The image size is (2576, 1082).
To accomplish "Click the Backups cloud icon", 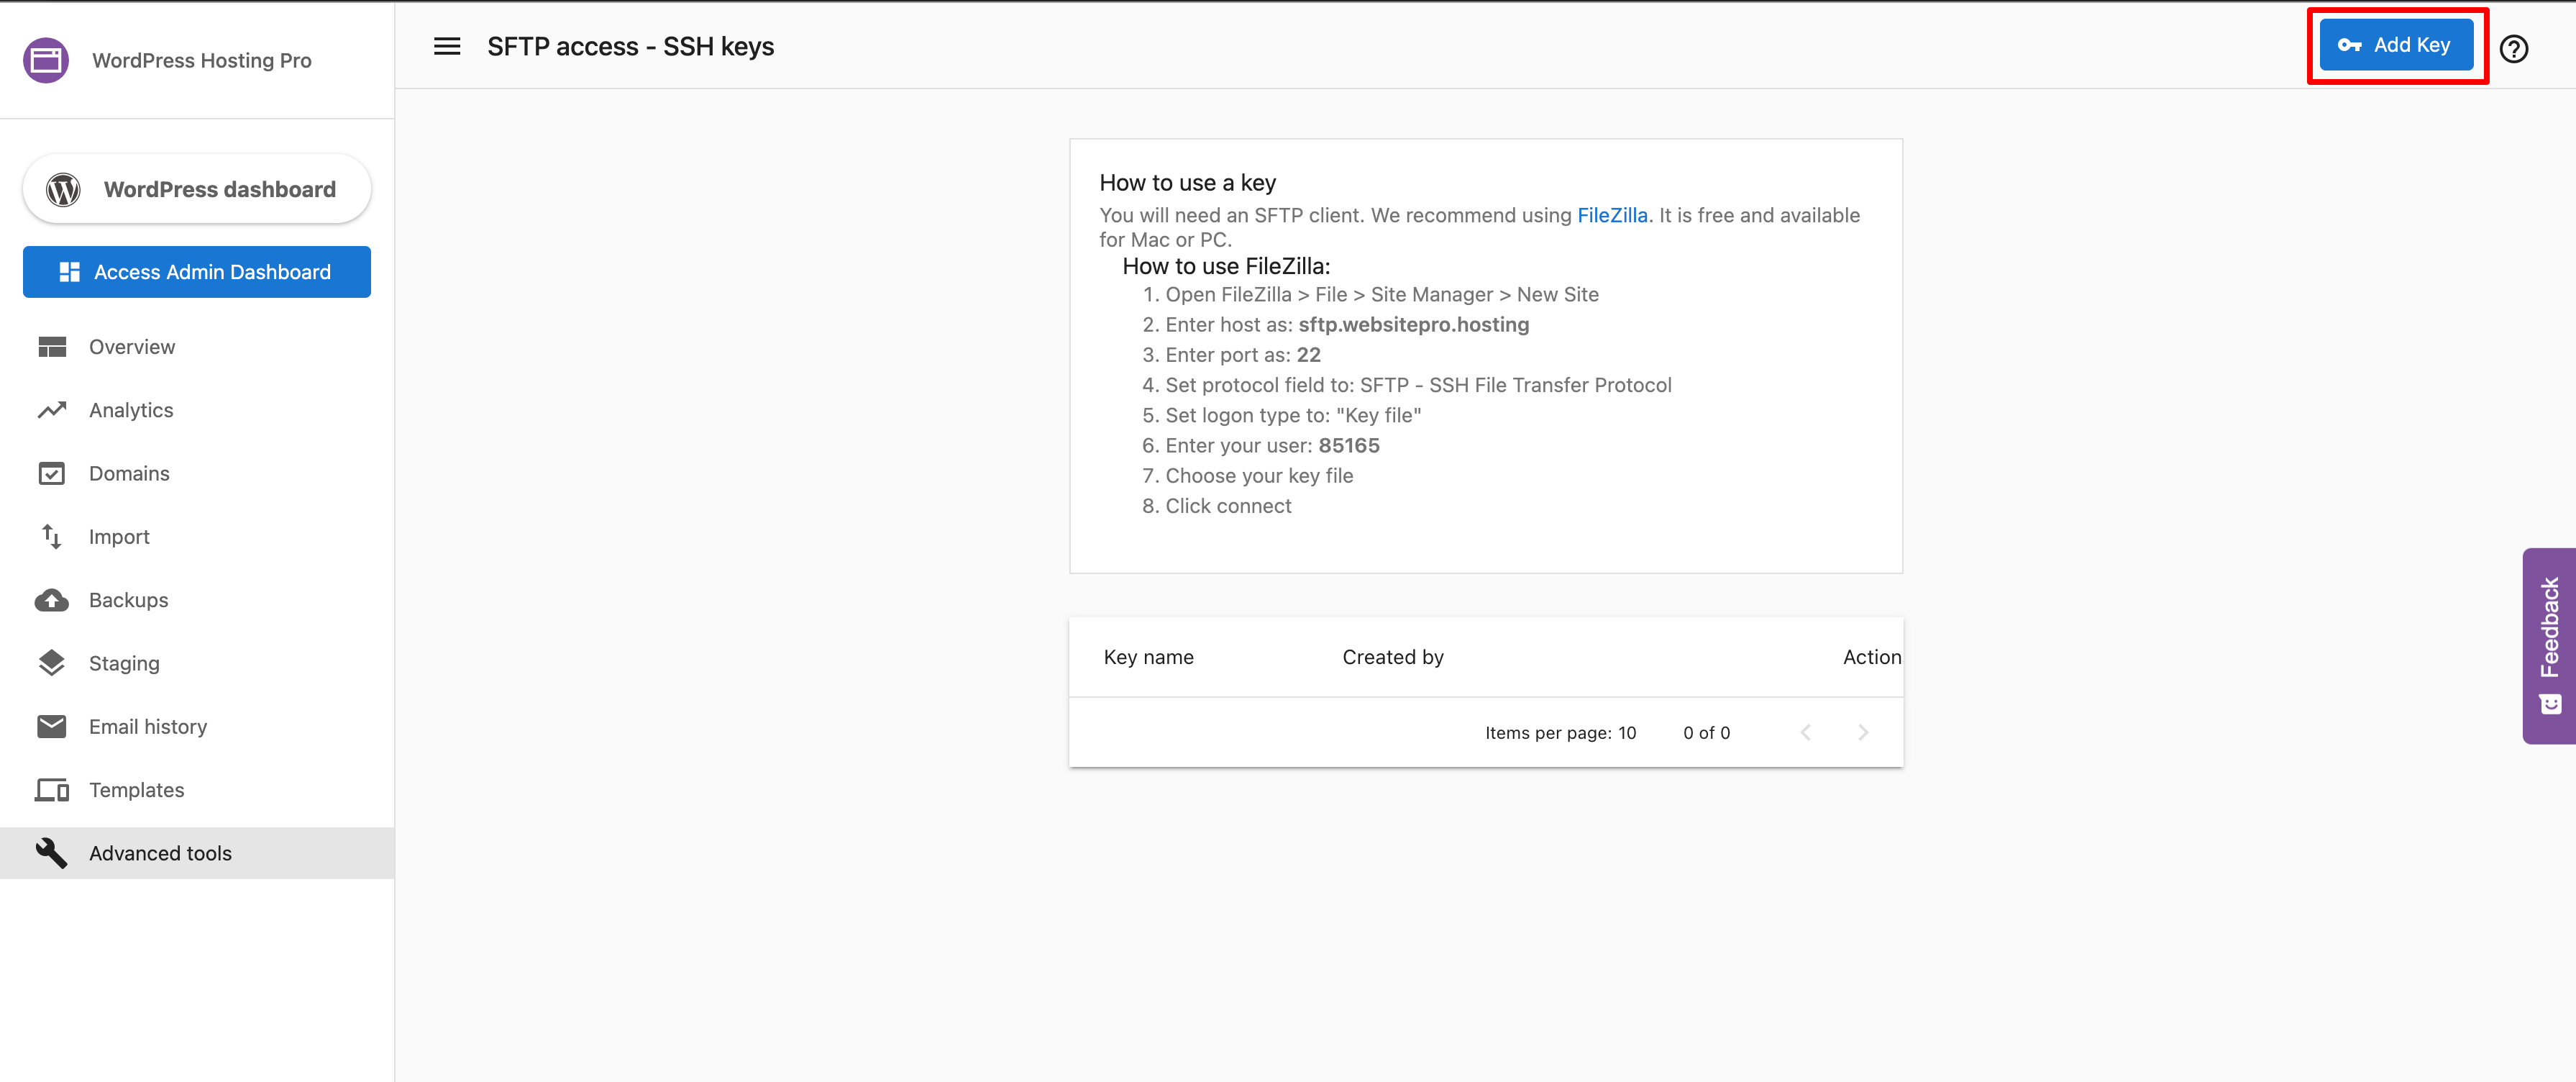I will [x=52, y=600].
